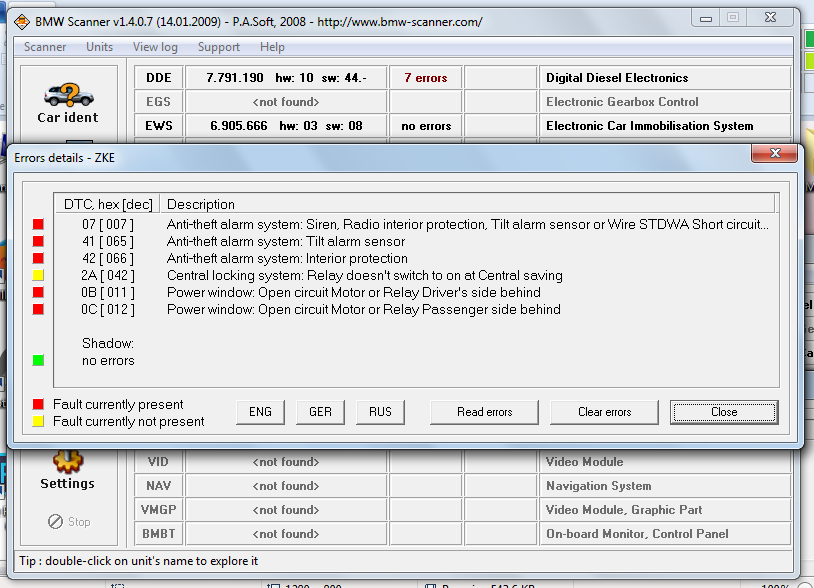Click EWS part number 6.905.666 cell
The width and height of the screenshot is (814, 588).
coord(286,126)
